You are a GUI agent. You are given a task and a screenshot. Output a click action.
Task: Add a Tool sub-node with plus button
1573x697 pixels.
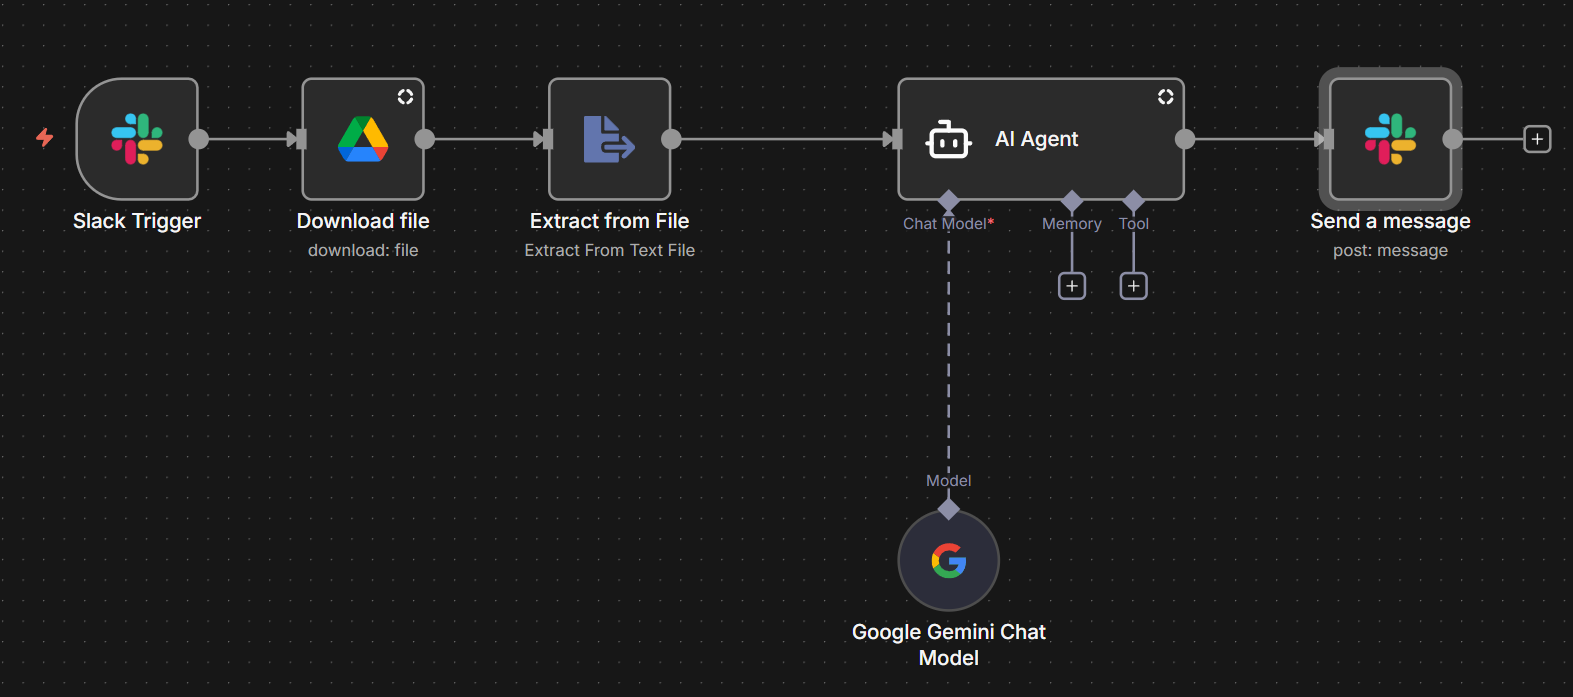(1133, 287)
